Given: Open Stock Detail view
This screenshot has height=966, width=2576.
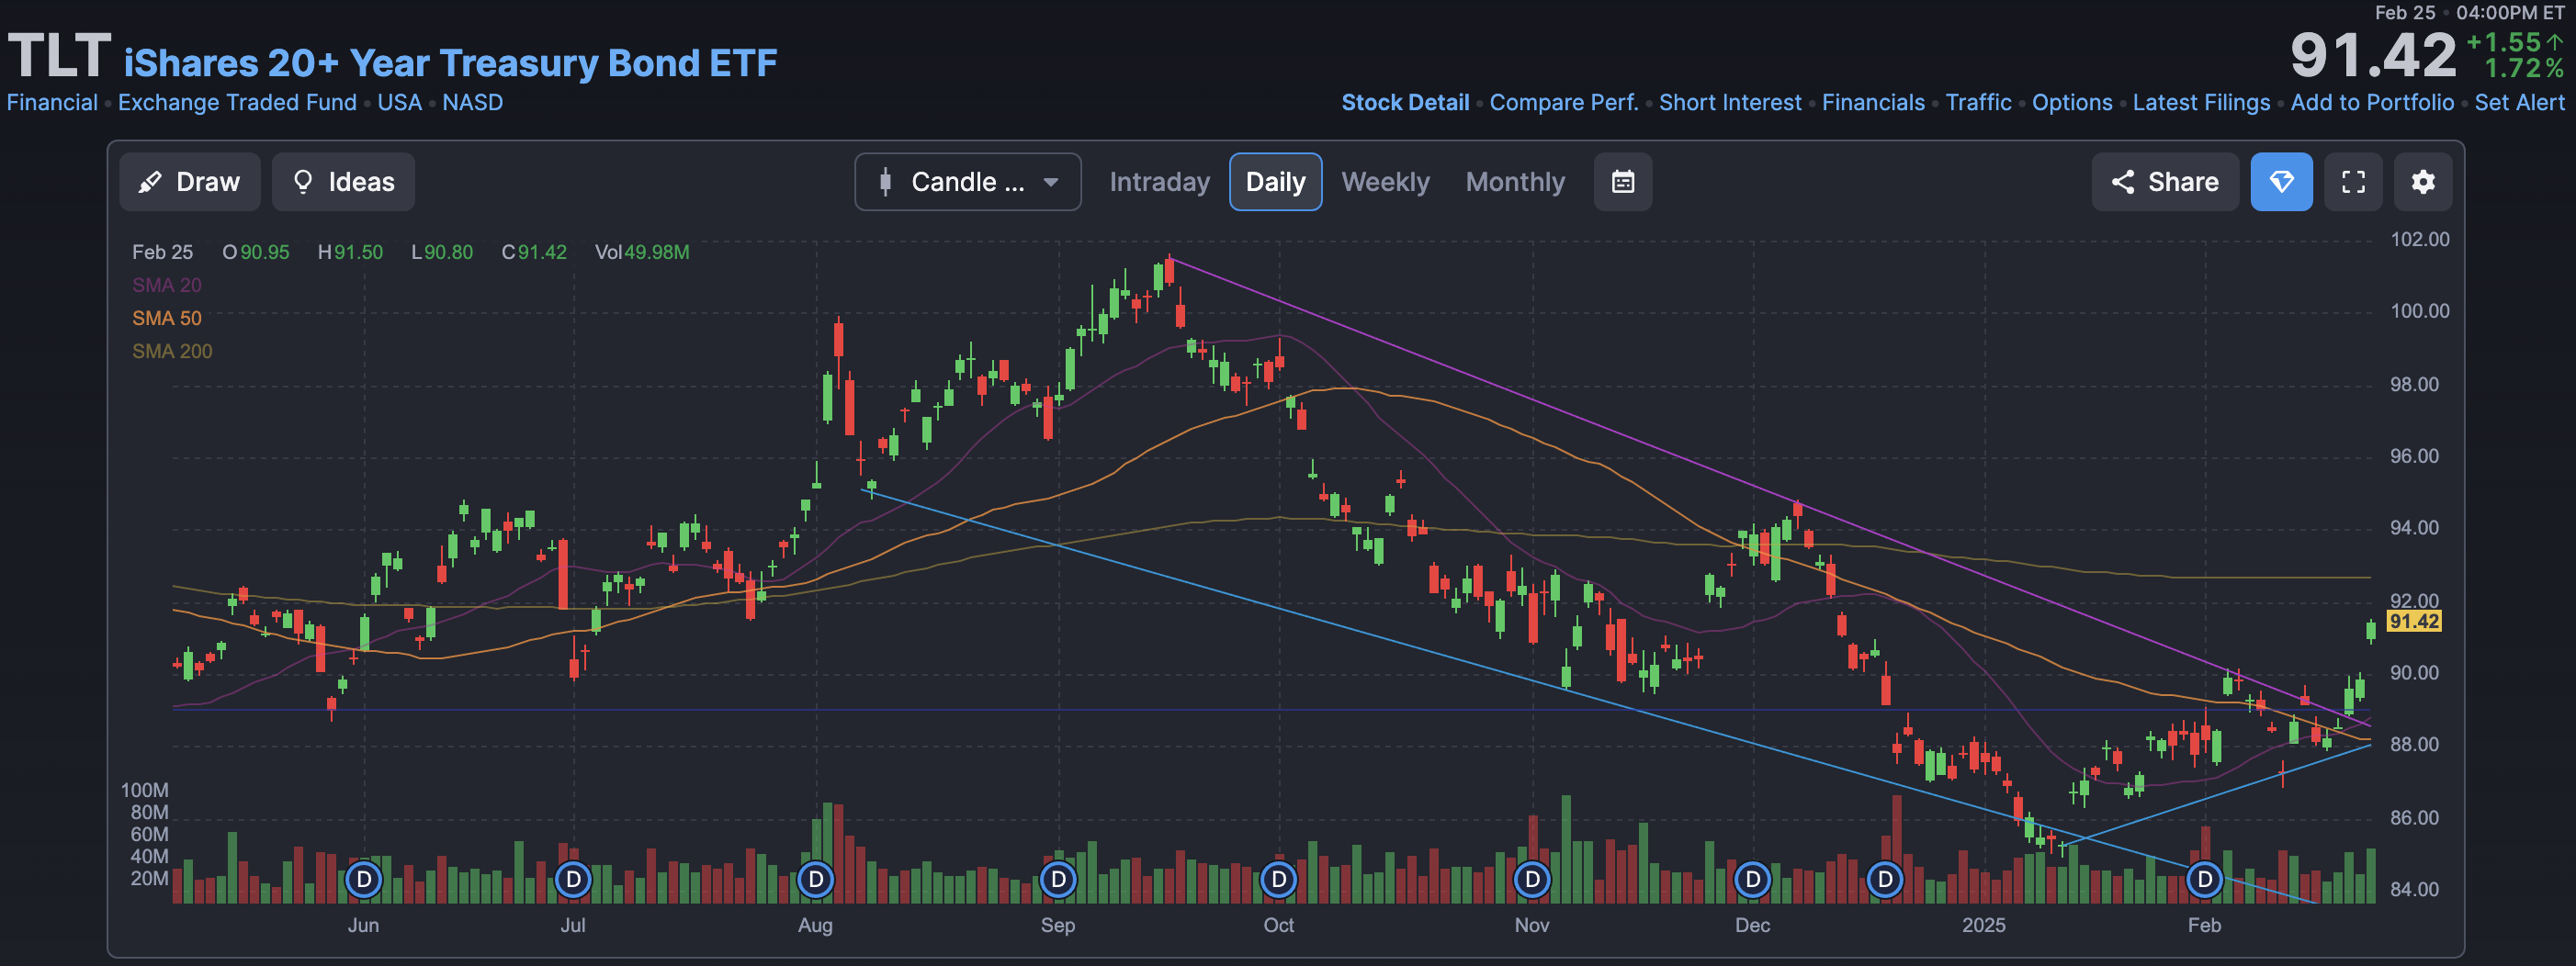Looking at the screenshot, I should tap(1404, 103).
